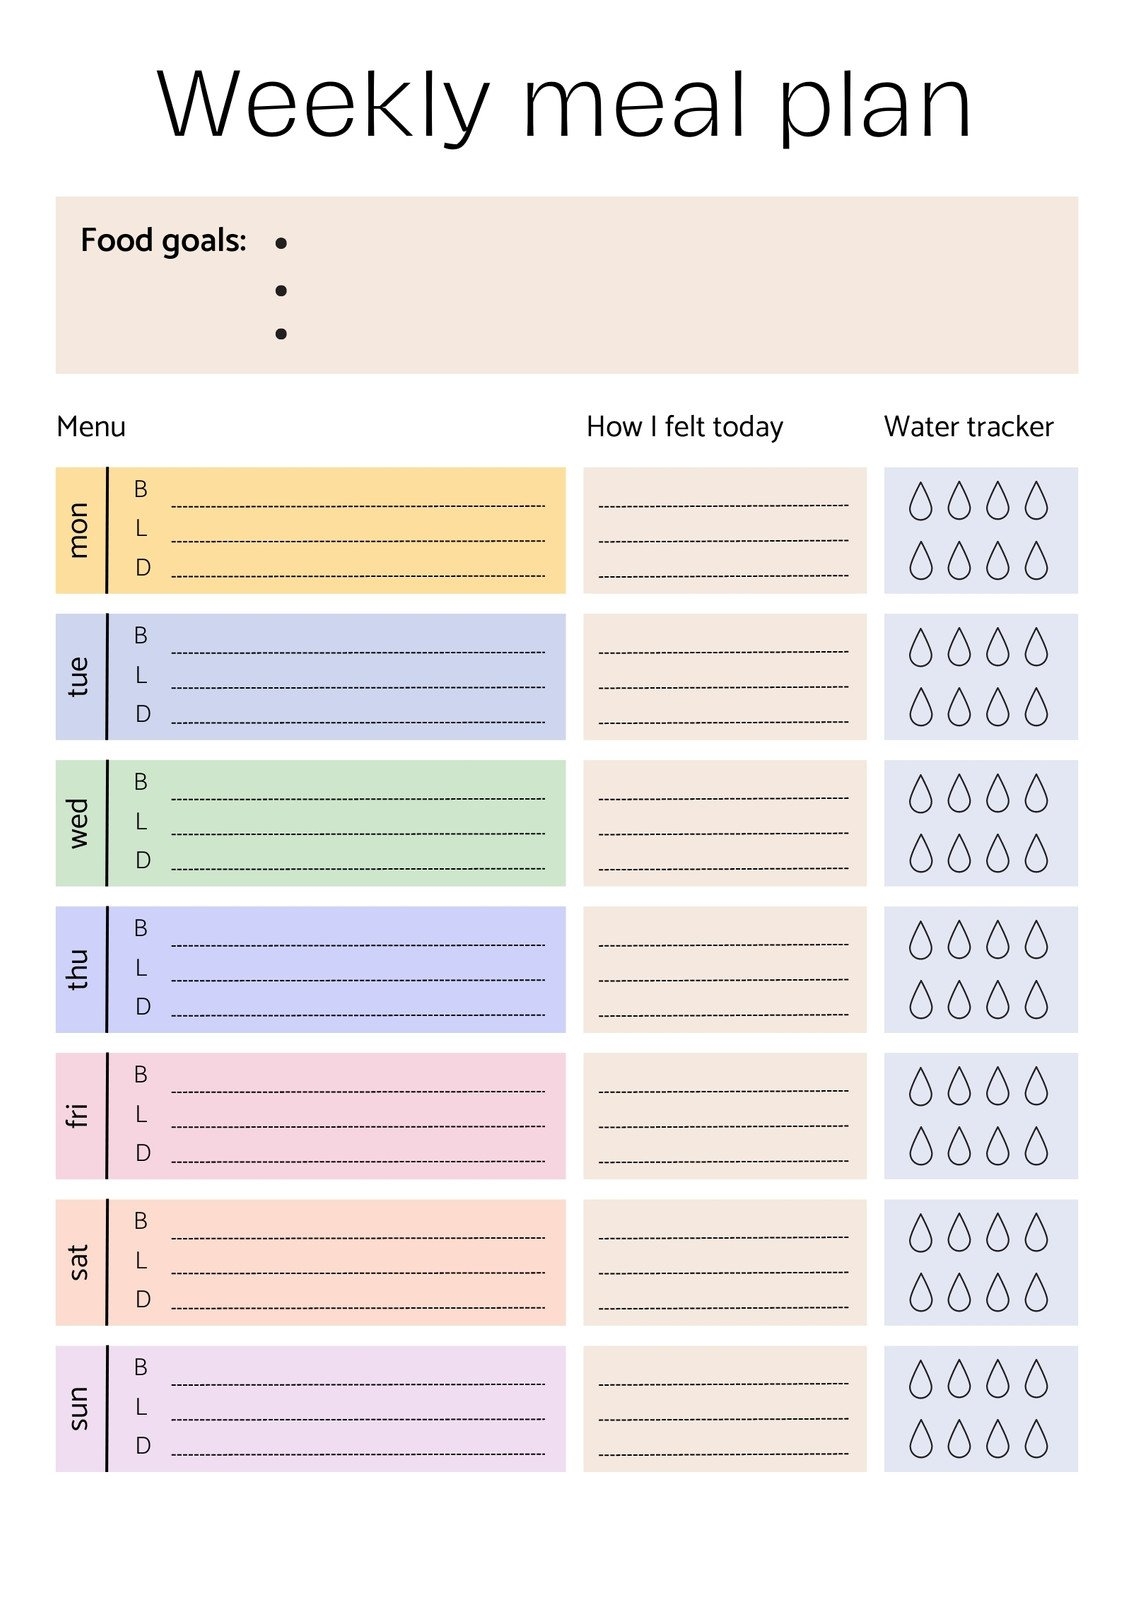This screenshot has width=1131, height=1600.
Task: Select the "sun" day label
Action: [x=78, y=1408]
